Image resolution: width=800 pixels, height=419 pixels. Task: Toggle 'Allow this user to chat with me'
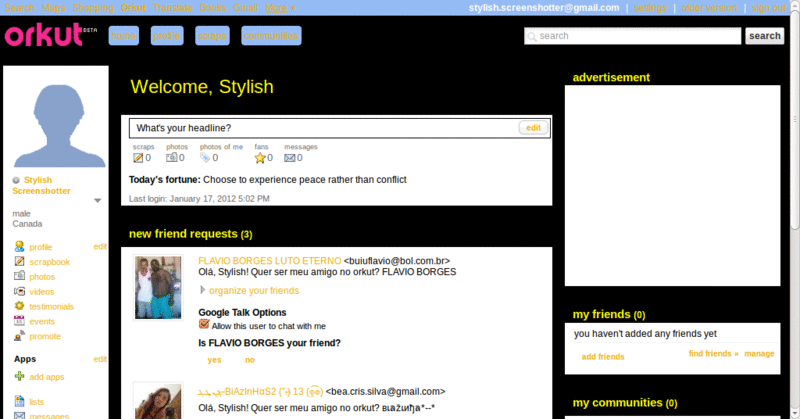(204, 324)
